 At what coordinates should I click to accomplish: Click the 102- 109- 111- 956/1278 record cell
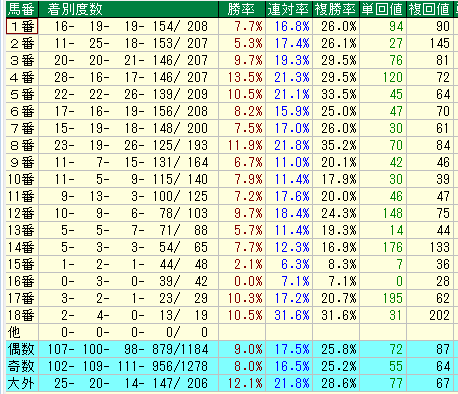click(128, 366)
